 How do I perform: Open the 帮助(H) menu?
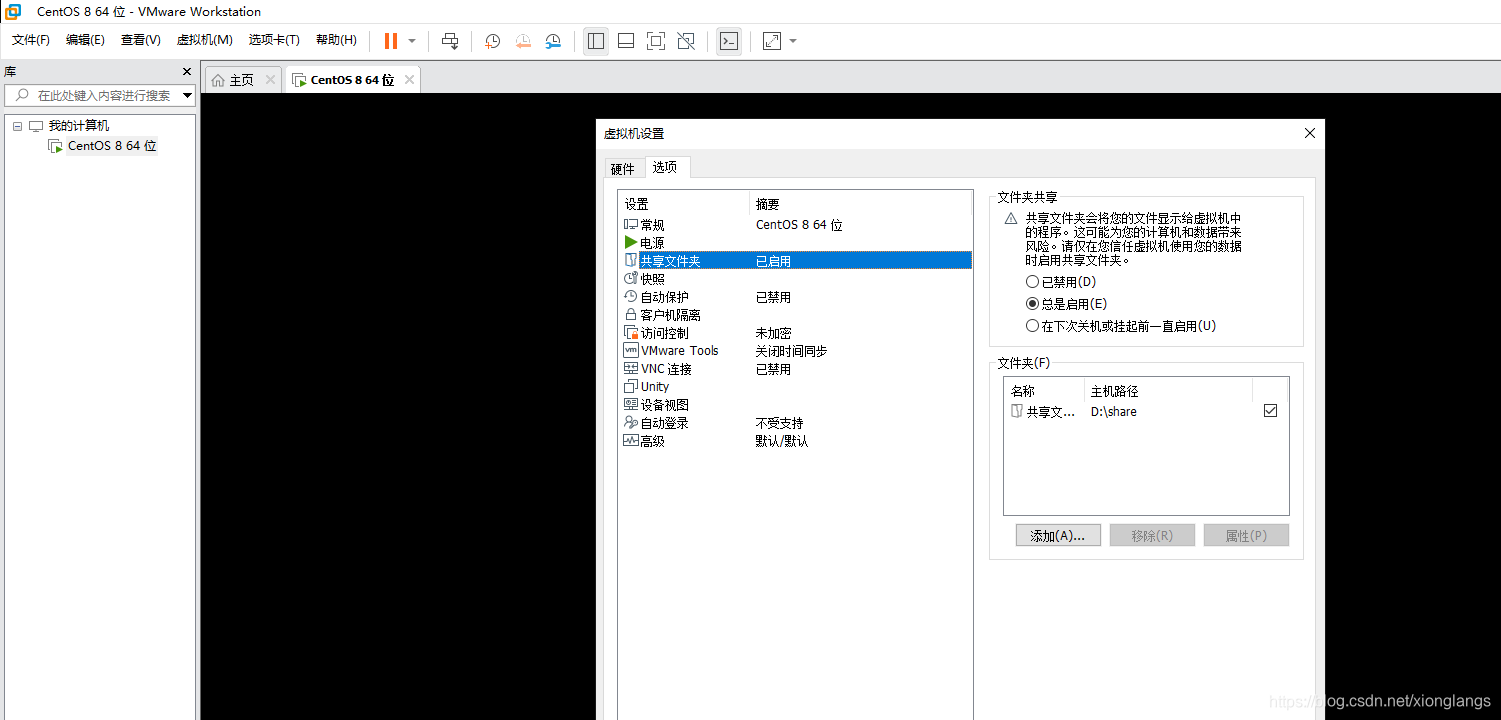(x=336, y=40)
